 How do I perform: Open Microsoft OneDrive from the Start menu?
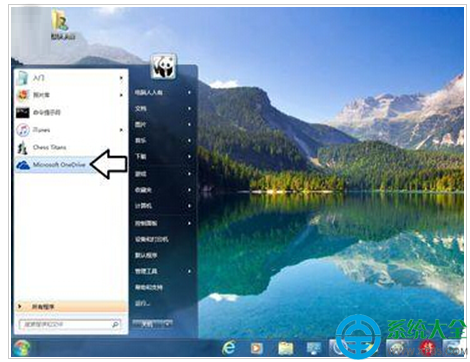coord(54,165)
